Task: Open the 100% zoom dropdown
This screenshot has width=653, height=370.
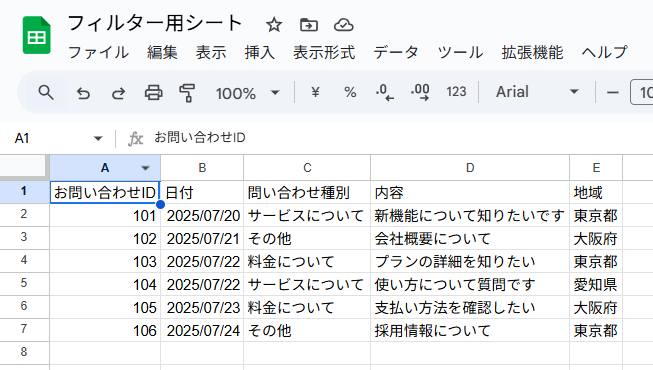Action: (x=247, y=93)
